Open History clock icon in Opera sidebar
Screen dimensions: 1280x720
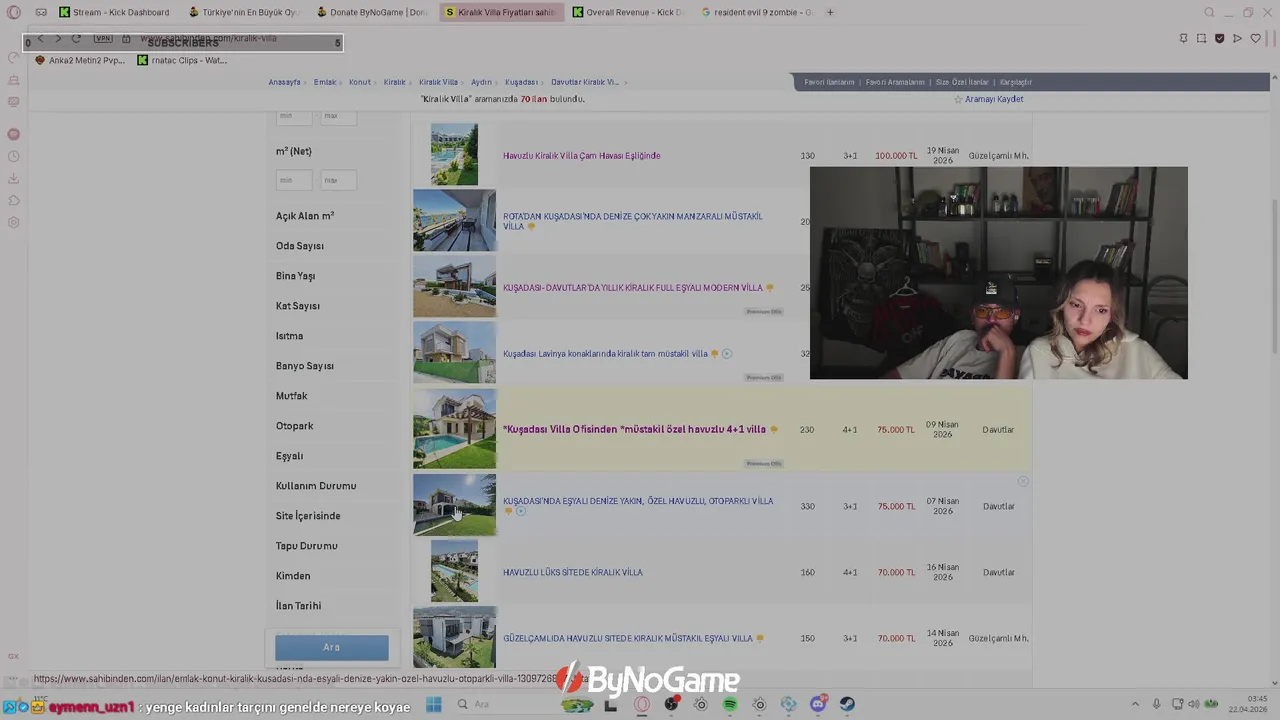[x=13, y=156]
